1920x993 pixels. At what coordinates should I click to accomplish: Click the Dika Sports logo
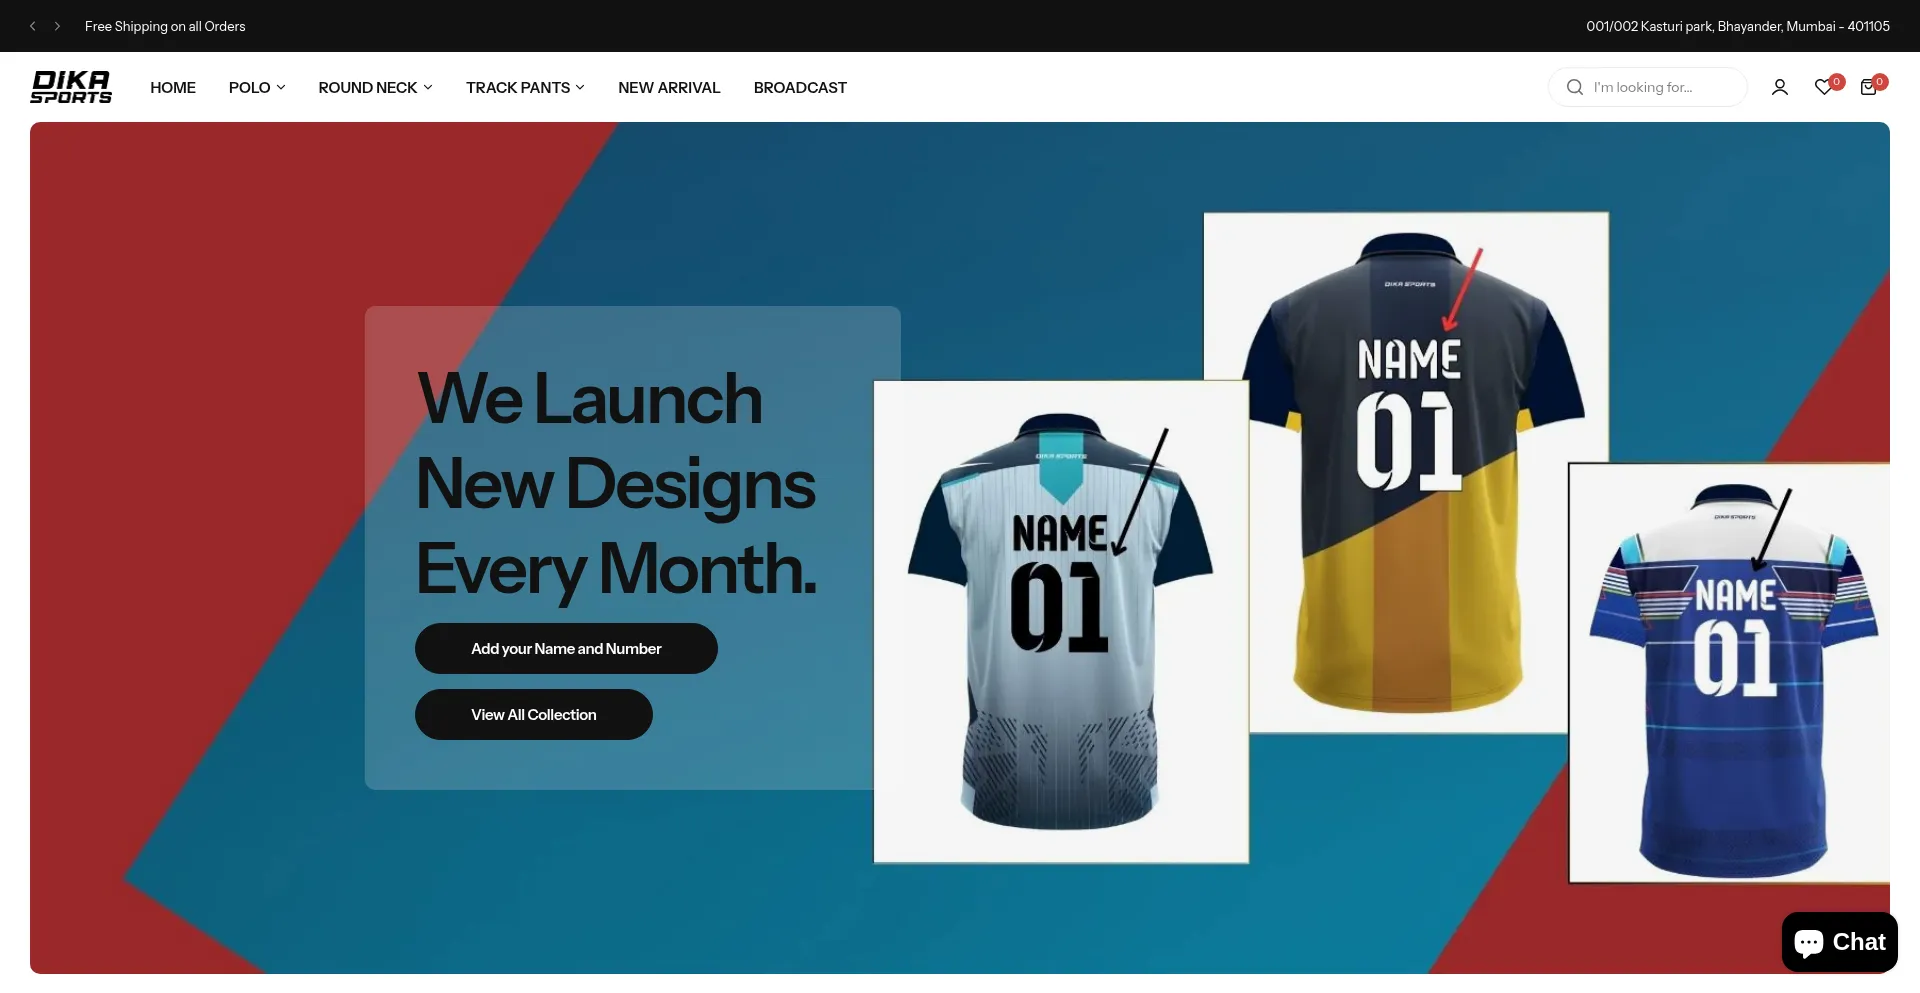pos(71,87)
